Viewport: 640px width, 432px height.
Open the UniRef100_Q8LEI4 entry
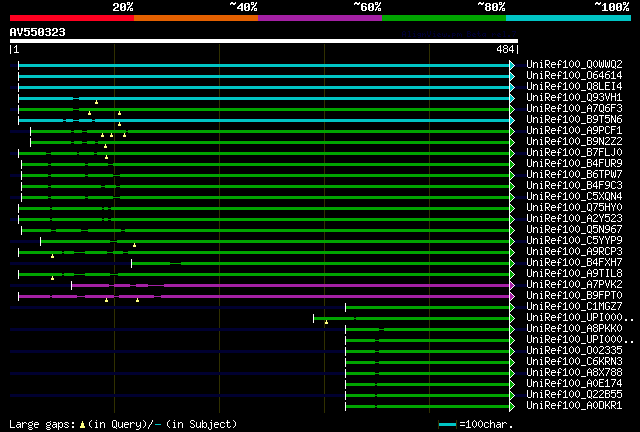point(574,87)
